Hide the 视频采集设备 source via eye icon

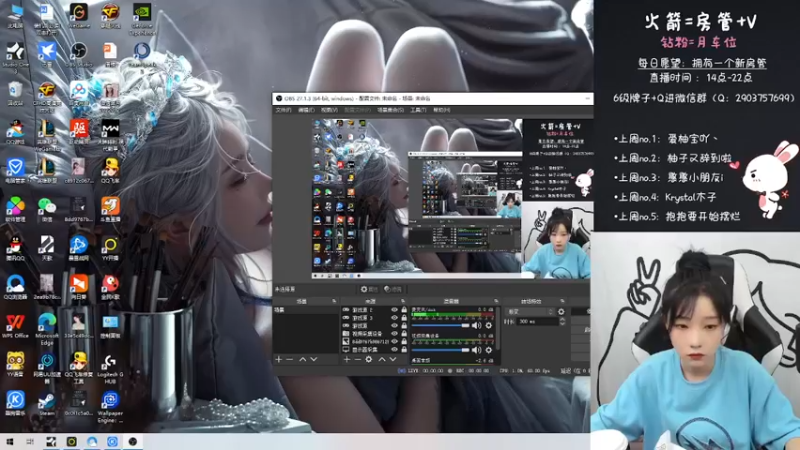(394, 333)
